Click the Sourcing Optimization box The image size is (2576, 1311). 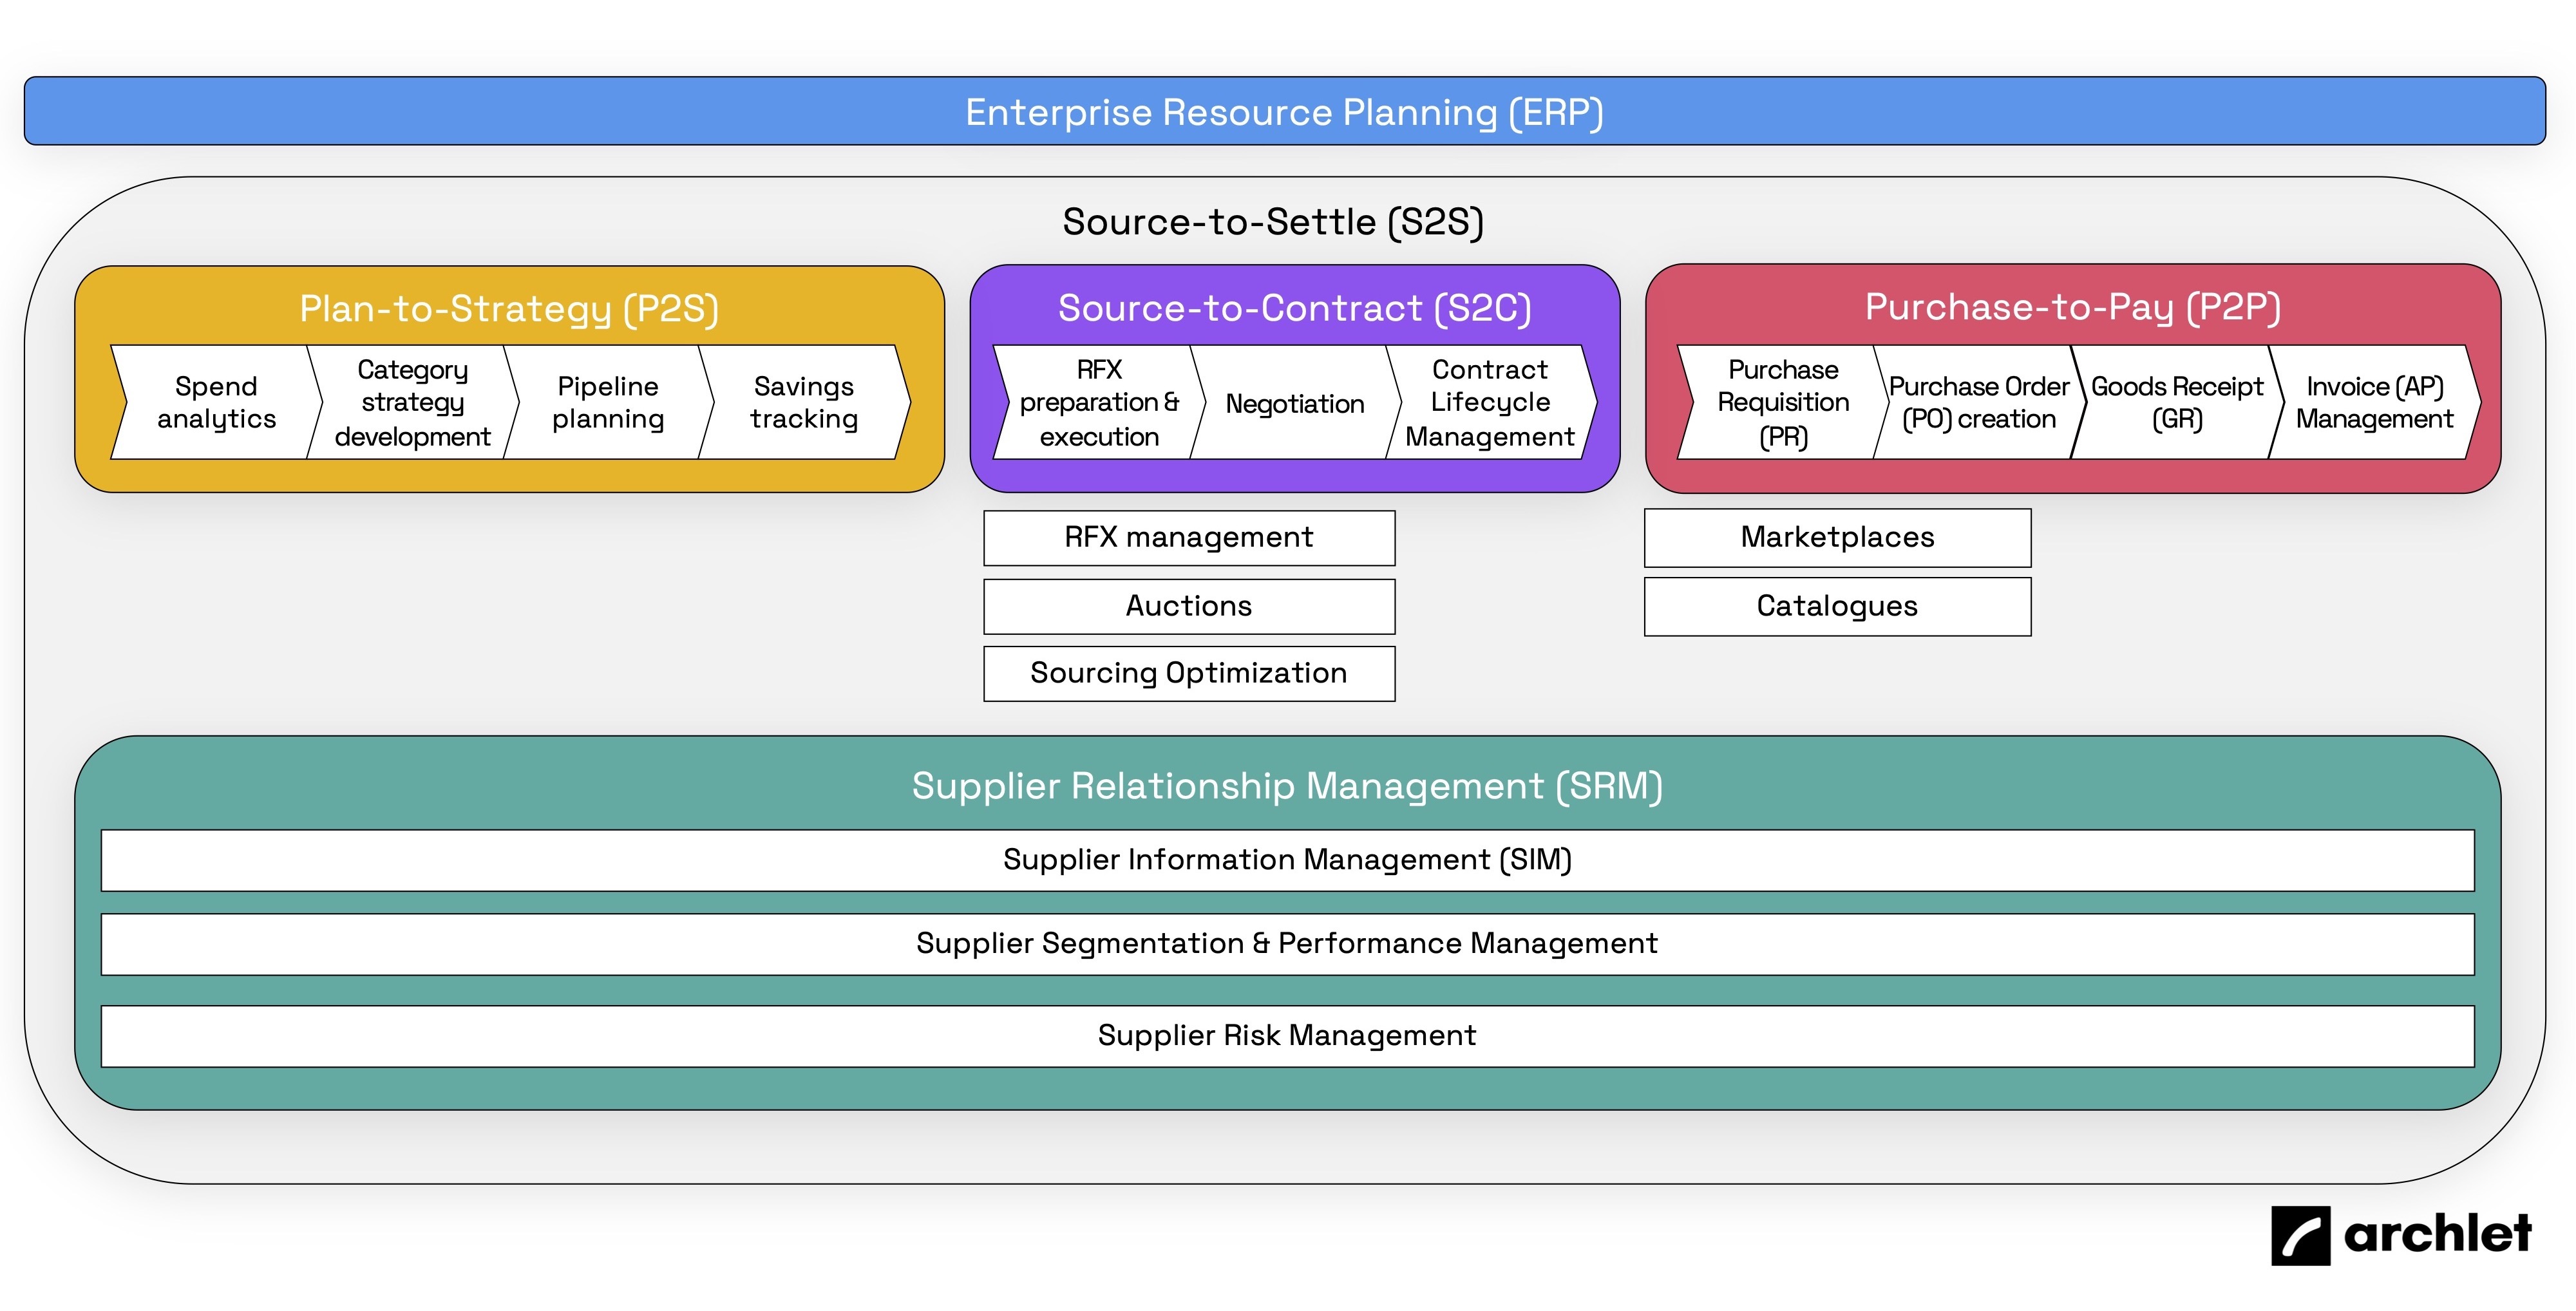pyautogui.click(x=1188, y=673)
